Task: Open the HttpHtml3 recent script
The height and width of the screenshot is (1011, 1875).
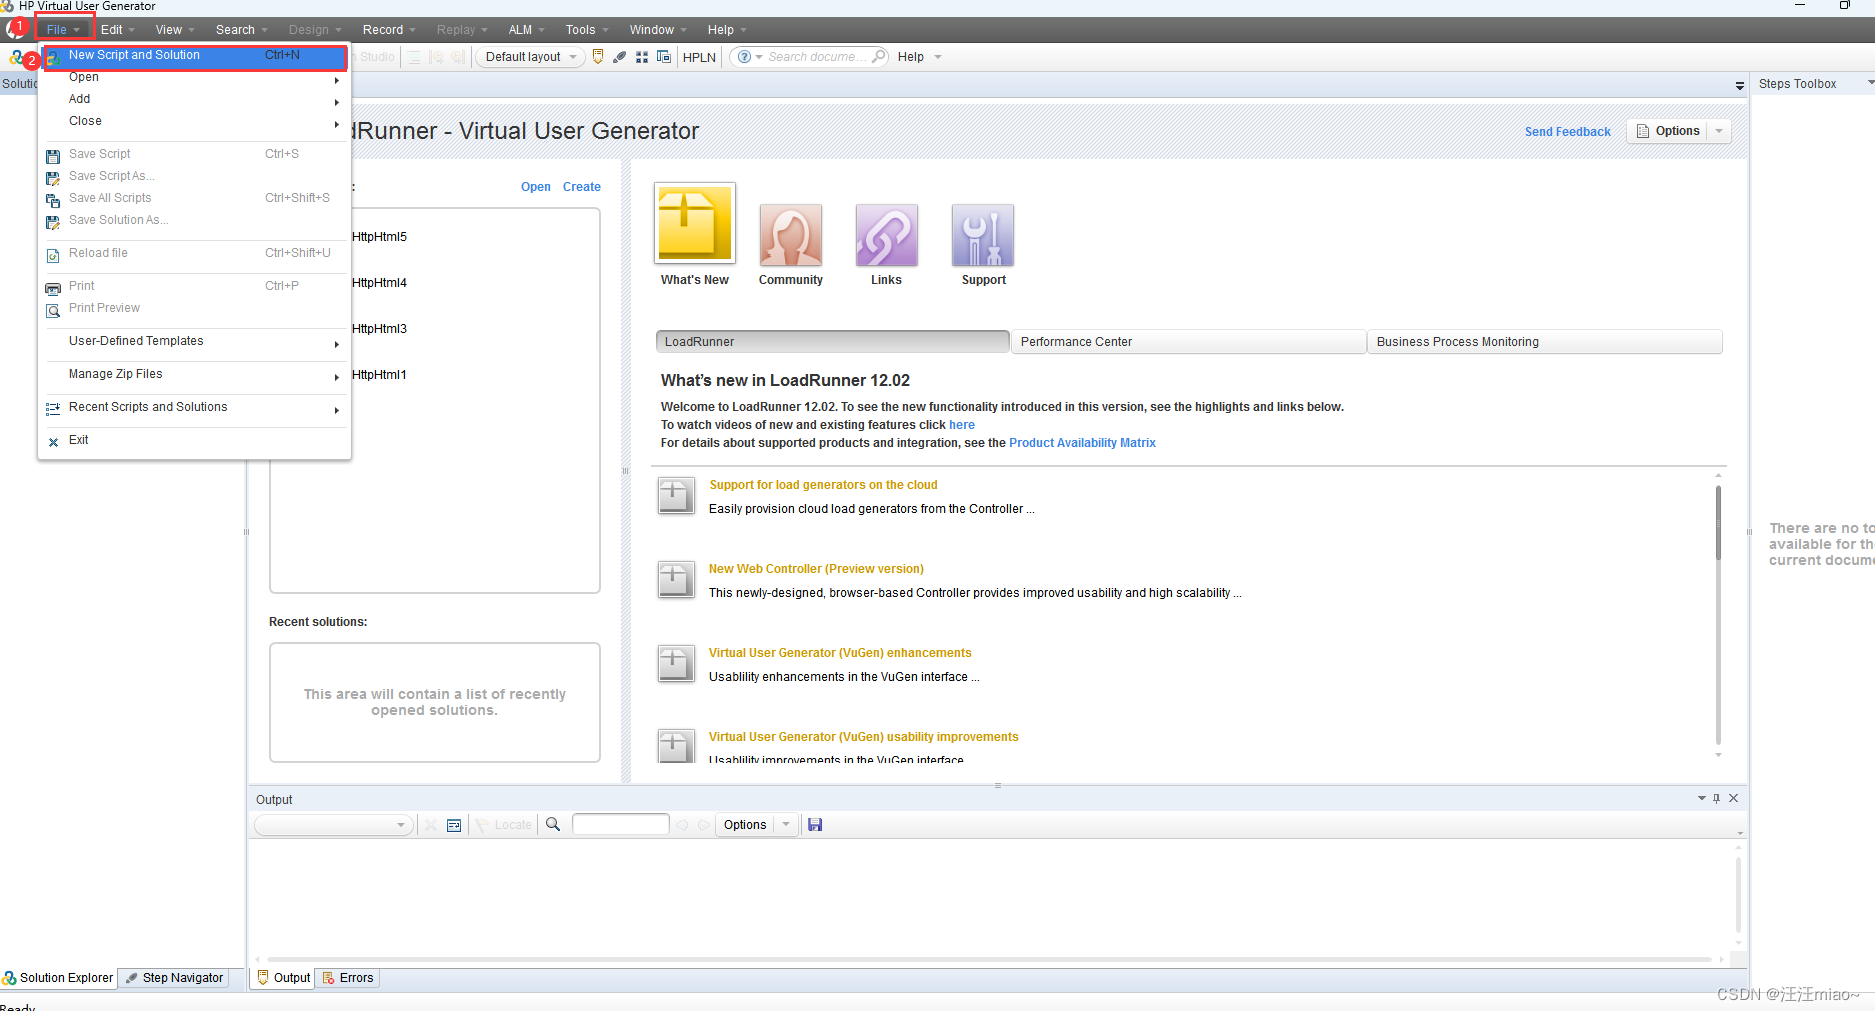Action: (379, 329)
